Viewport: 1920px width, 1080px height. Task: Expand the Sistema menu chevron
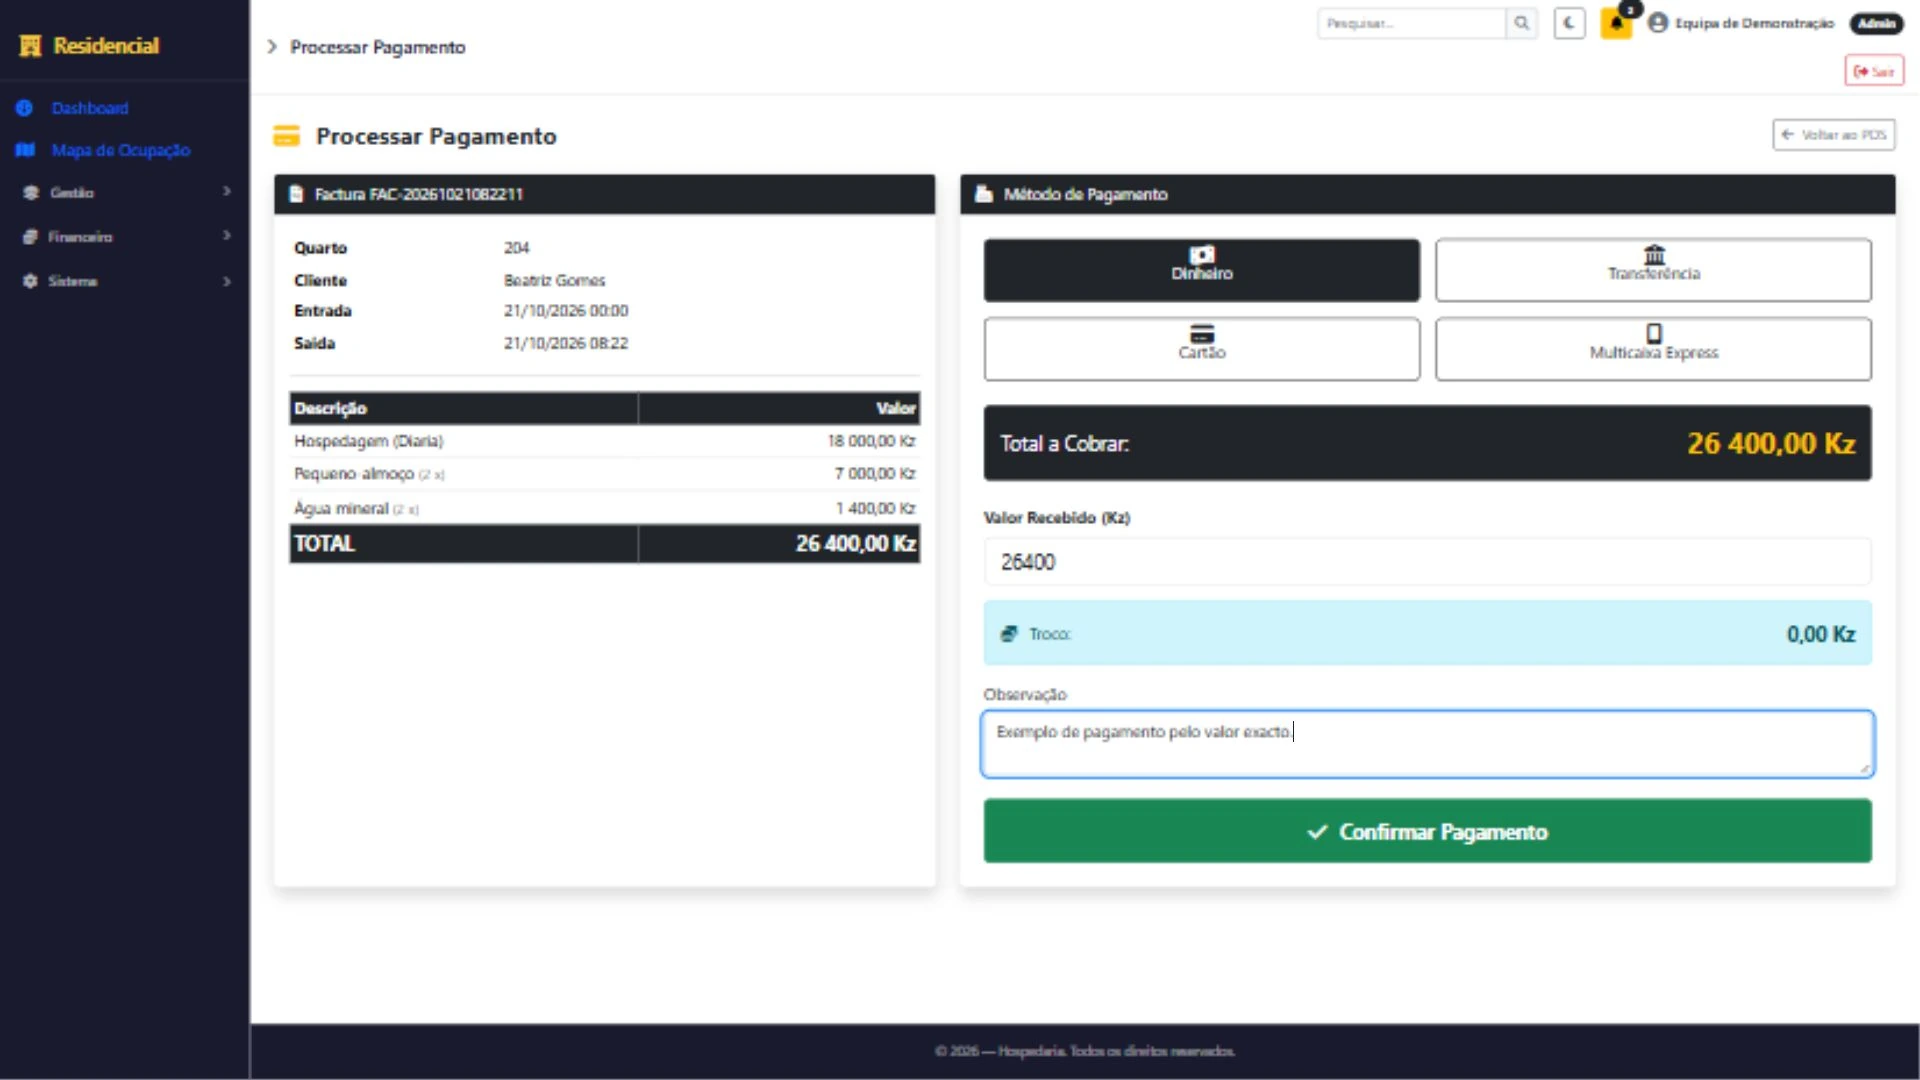coord(227,281)
